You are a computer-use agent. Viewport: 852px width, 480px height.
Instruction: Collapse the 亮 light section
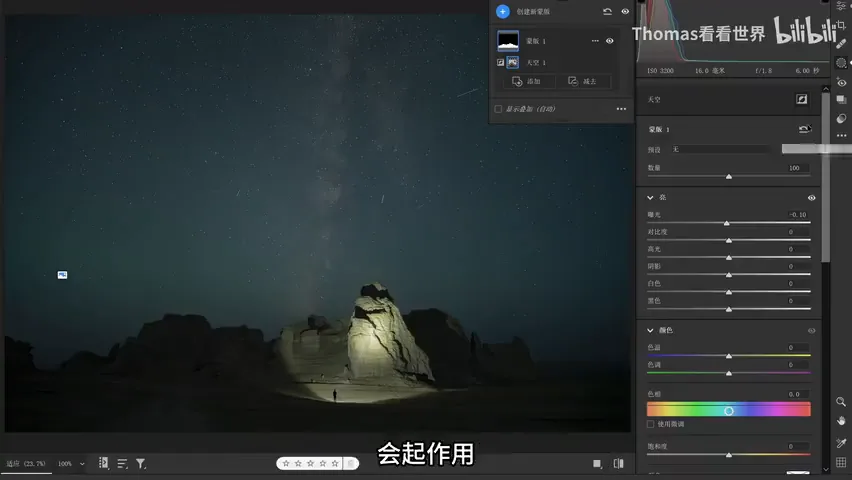[650, 197]
